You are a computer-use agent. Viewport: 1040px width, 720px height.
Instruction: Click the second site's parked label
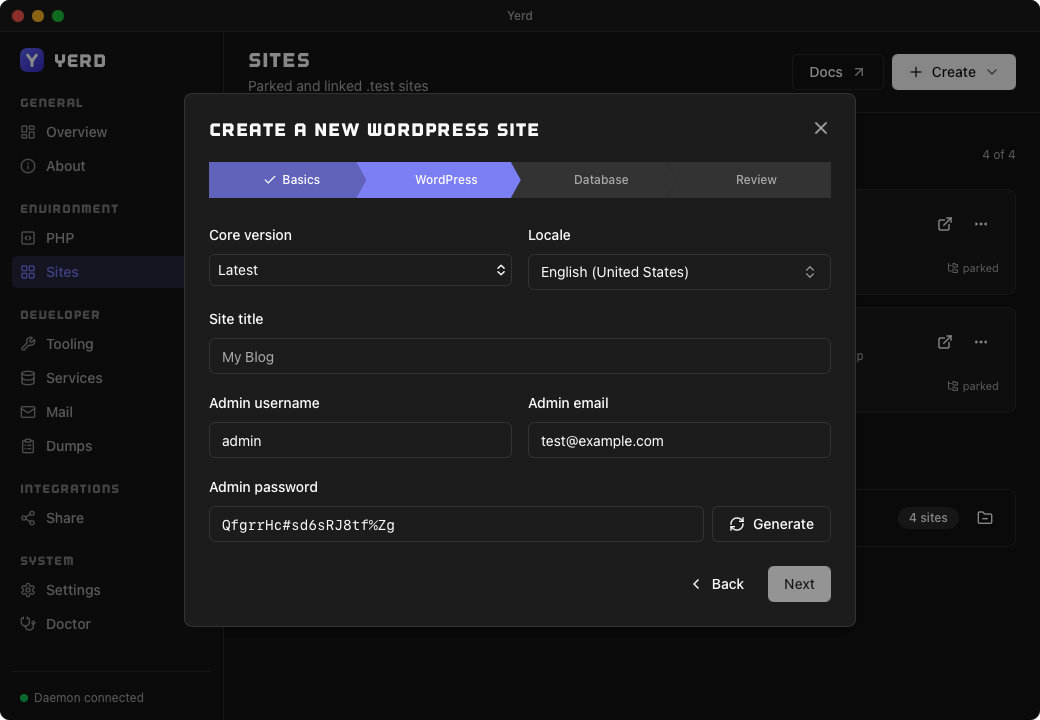click(972, 386)
